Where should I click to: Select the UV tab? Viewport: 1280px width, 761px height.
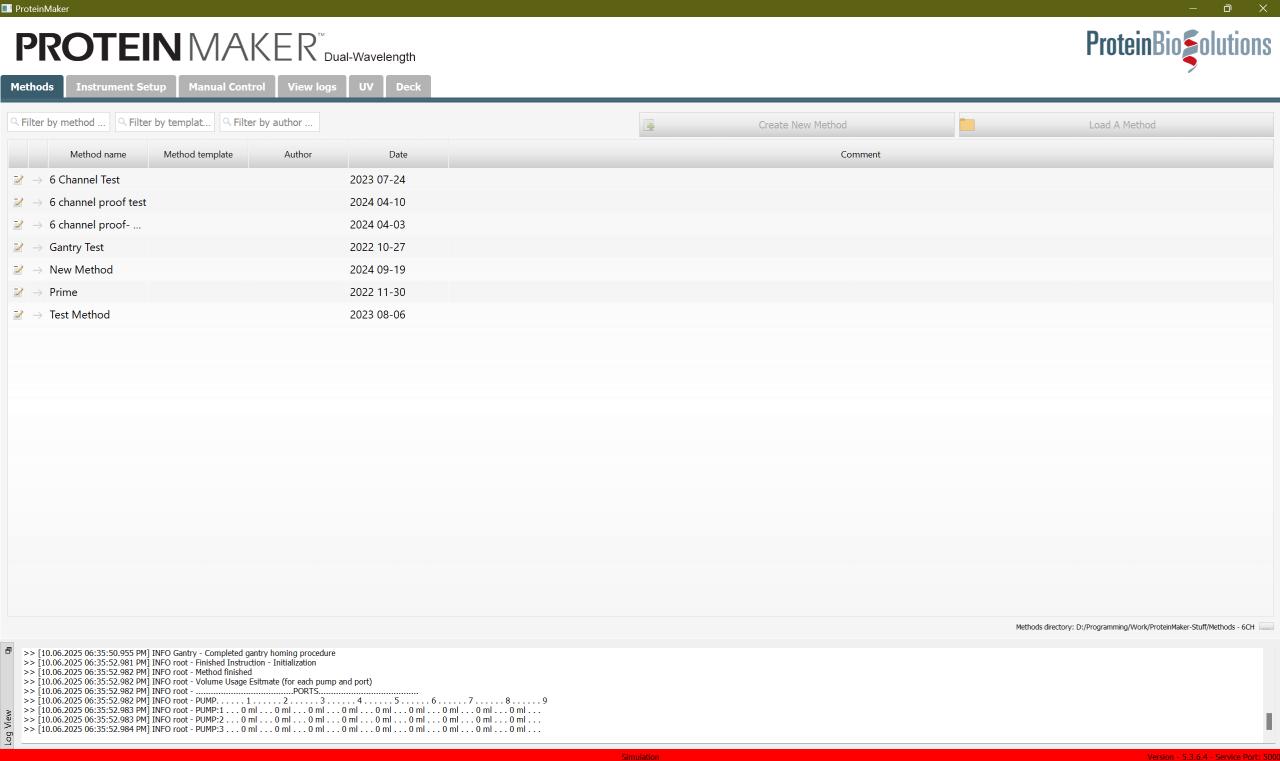366,87
